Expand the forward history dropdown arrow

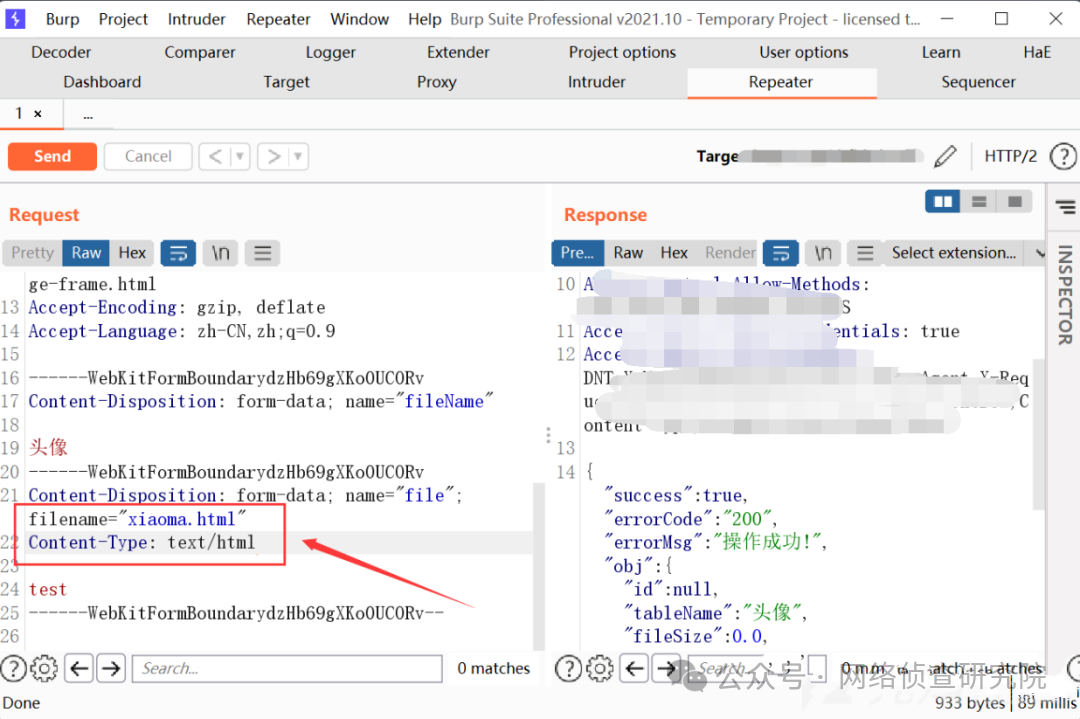(298, 156)
